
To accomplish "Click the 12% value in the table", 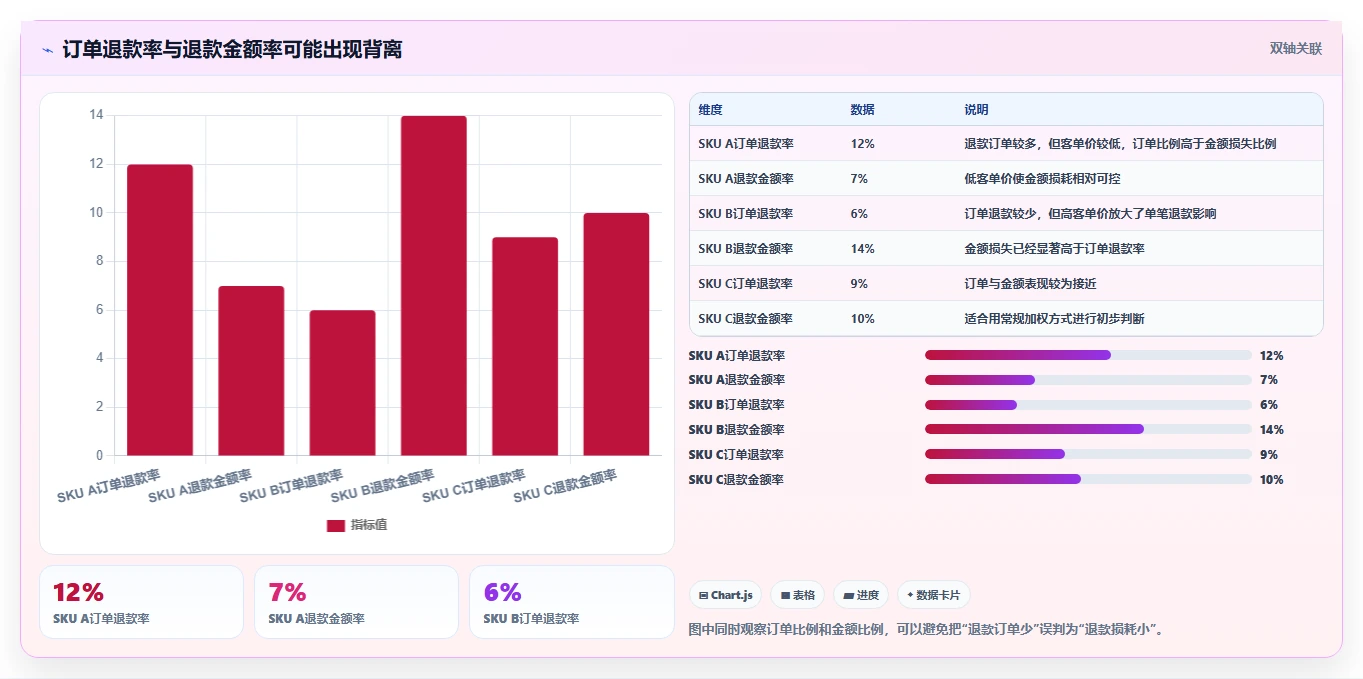I will [862, 144].
